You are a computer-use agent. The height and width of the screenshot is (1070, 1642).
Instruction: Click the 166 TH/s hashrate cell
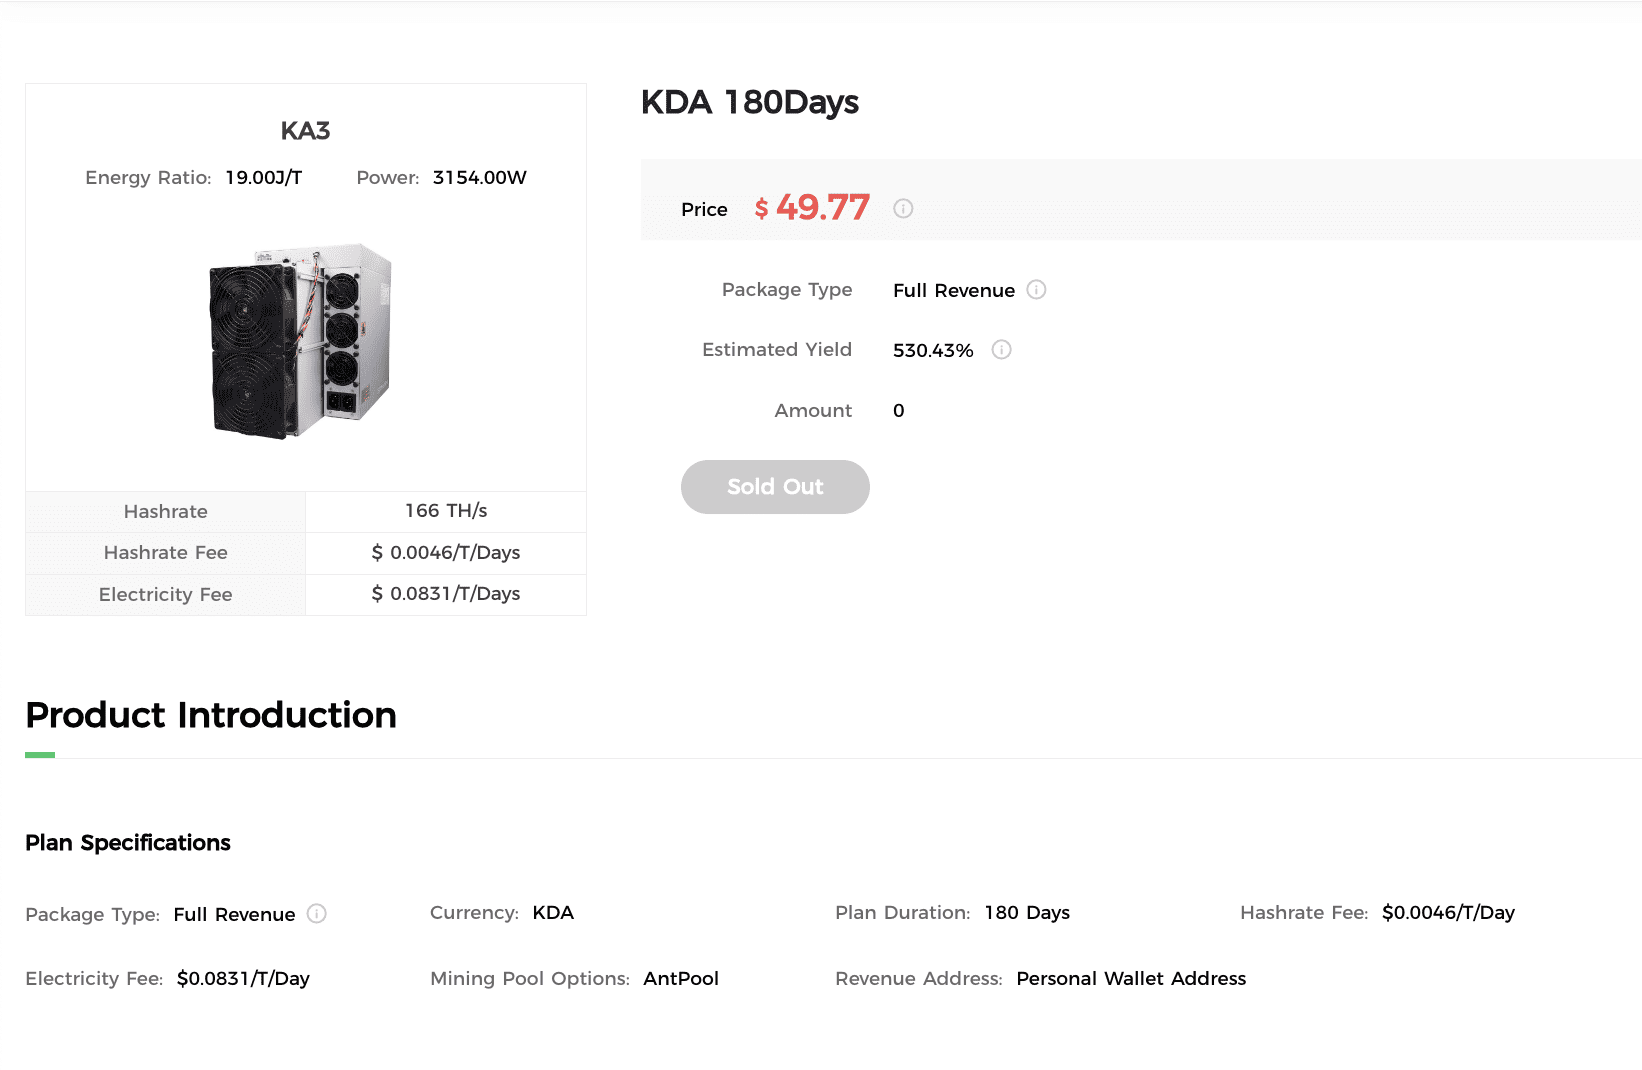(x=446, y=511)
